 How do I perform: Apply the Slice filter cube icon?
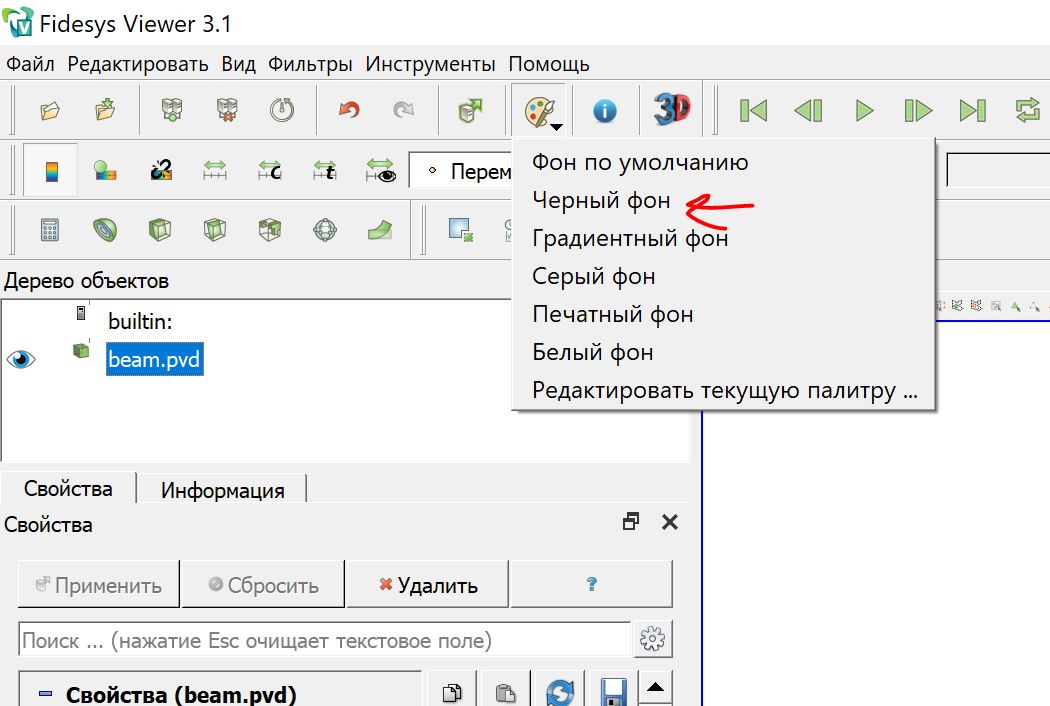point(215,230)
